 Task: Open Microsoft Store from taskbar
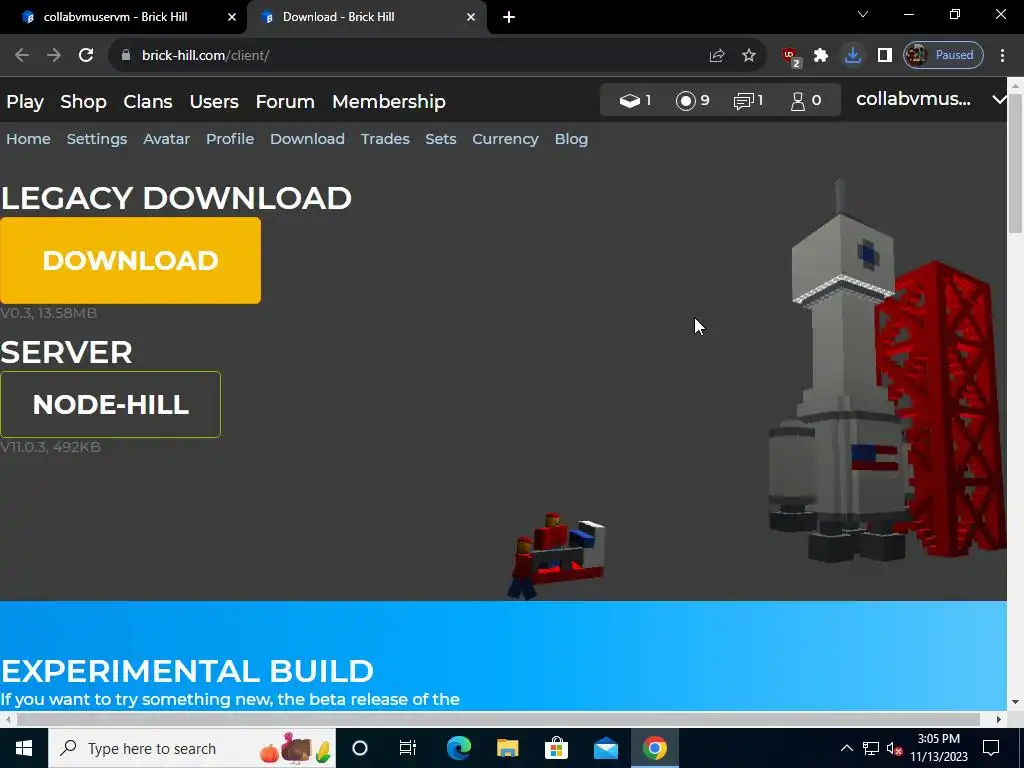[556, 748]
